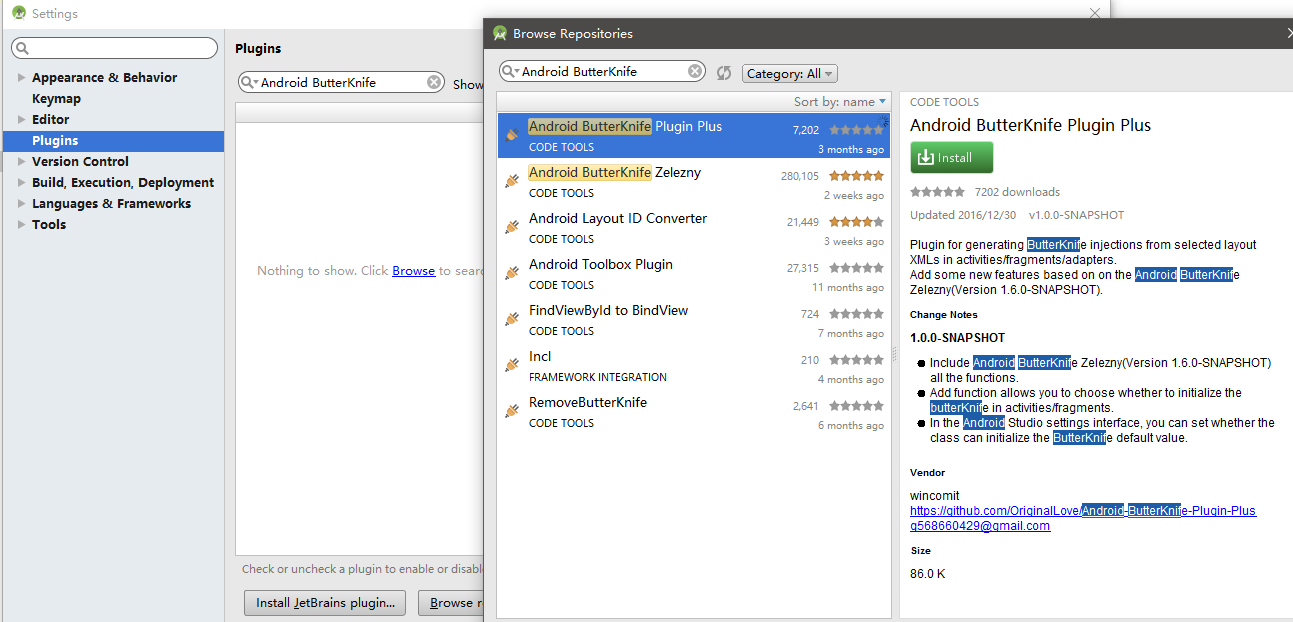This screenshot has height=622, width=1293.
Task: Select Incl plugin entry
Action: click(694, 365)
